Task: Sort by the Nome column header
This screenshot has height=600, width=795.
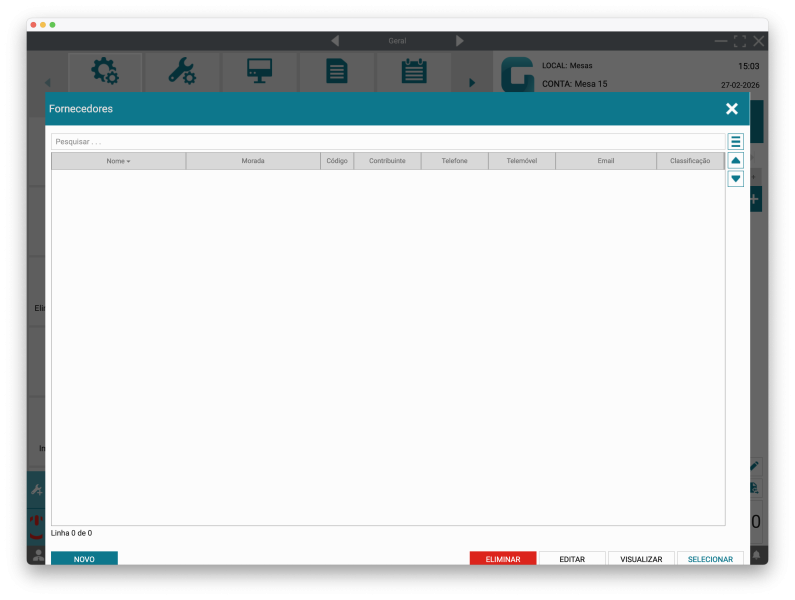Action: (118, 161)
